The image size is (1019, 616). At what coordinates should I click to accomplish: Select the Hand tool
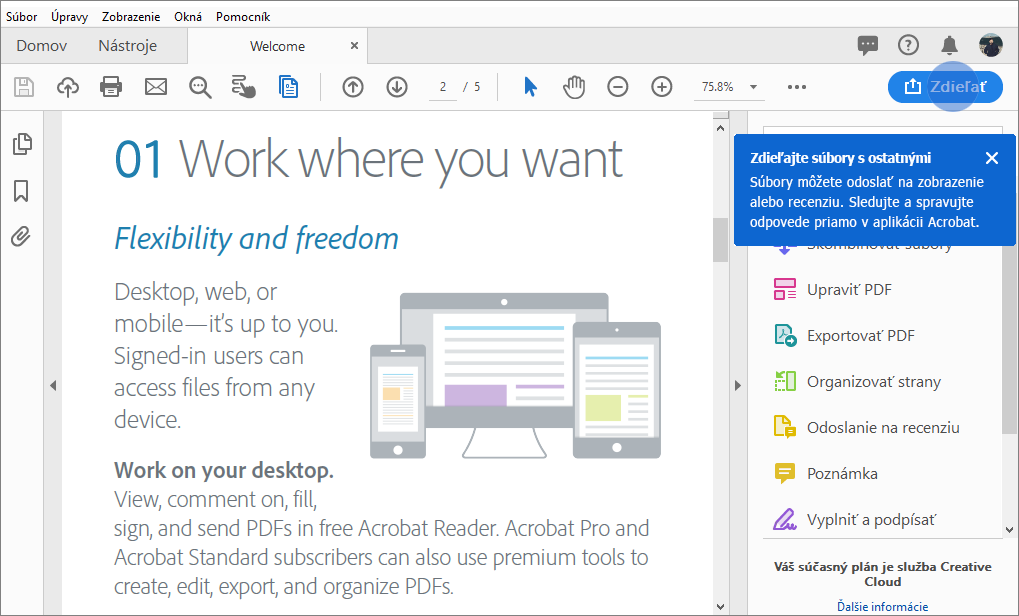[x=574, y=87]
